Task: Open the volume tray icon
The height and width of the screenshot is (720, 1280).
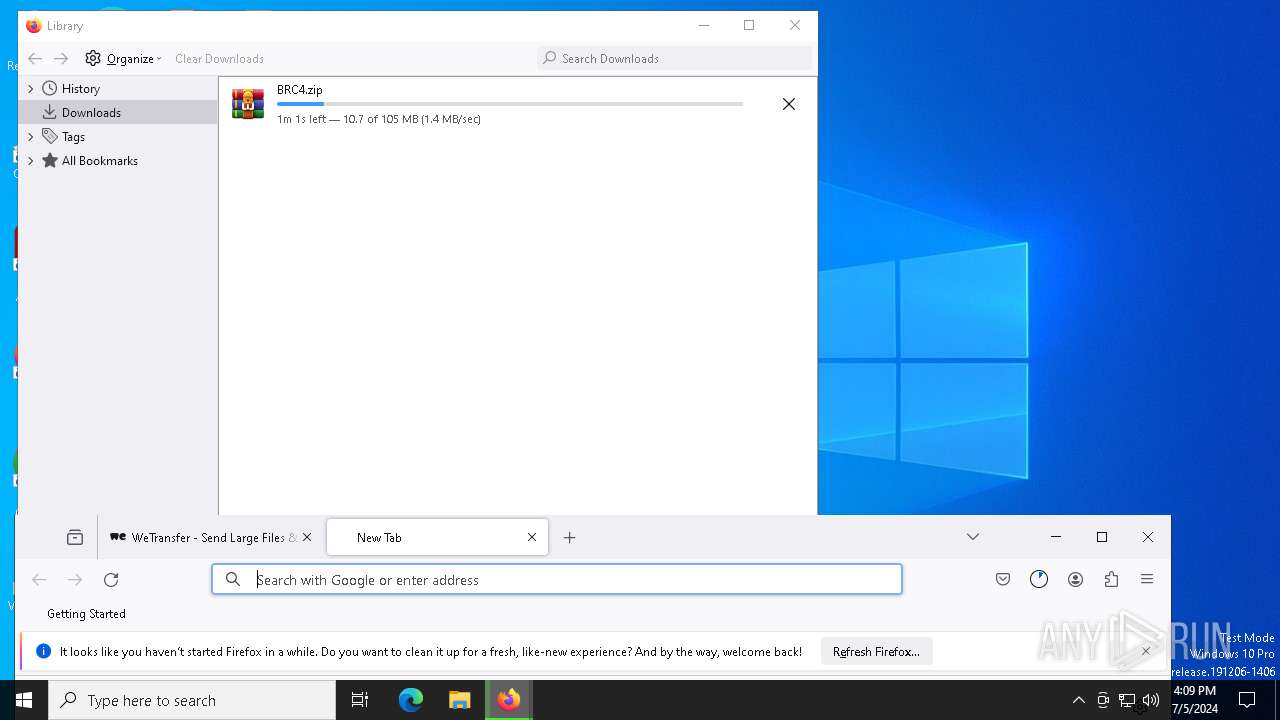Action: 1151,700
